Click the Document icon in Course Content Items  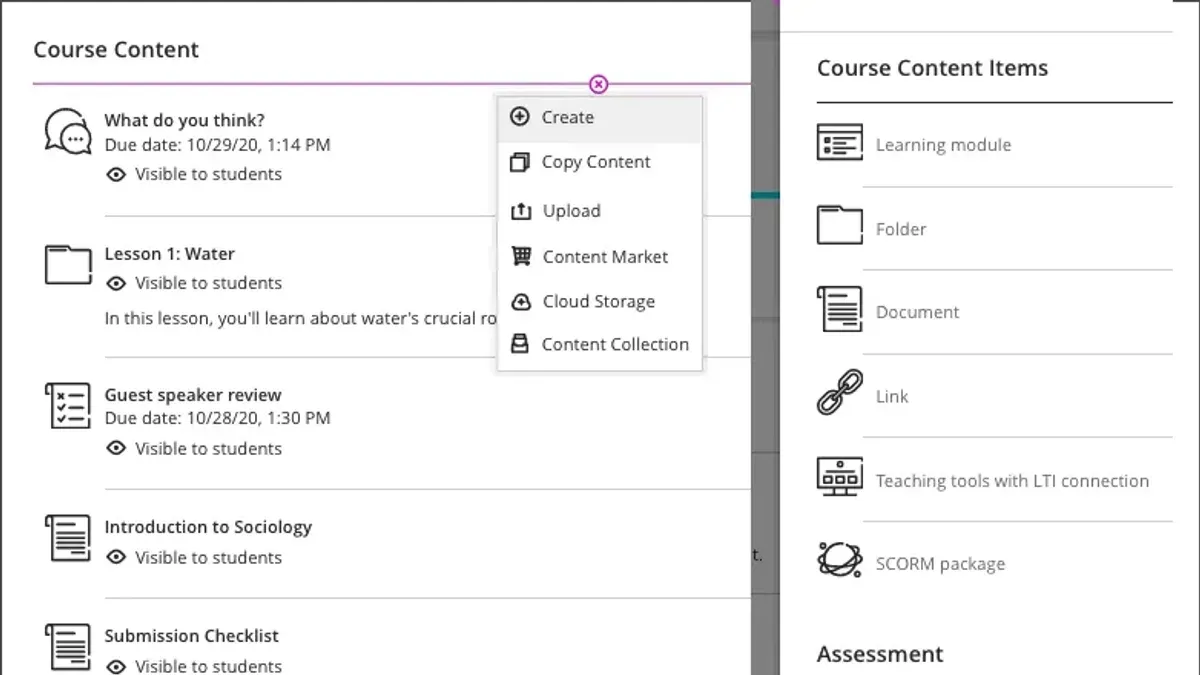click(x=839, y=309)
